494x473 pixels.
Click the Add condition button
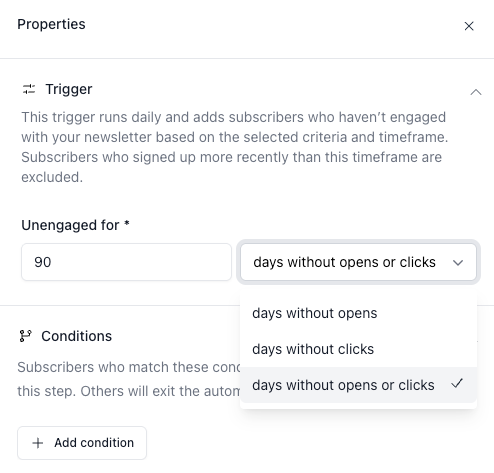pyautogui.click(x=82, y=443)
